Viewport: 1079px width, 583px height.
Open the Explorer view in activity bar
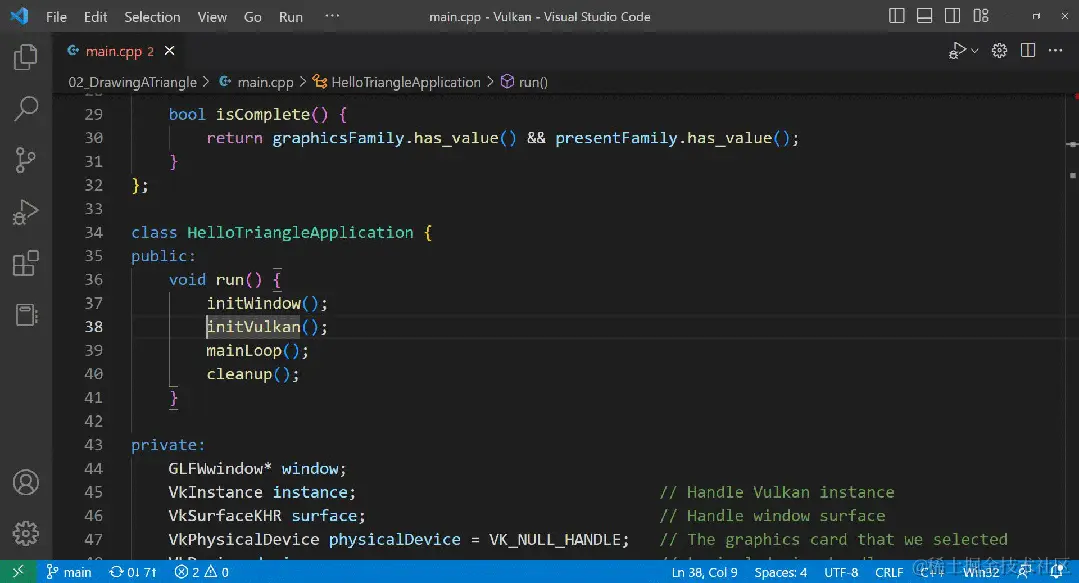point(25,56)
